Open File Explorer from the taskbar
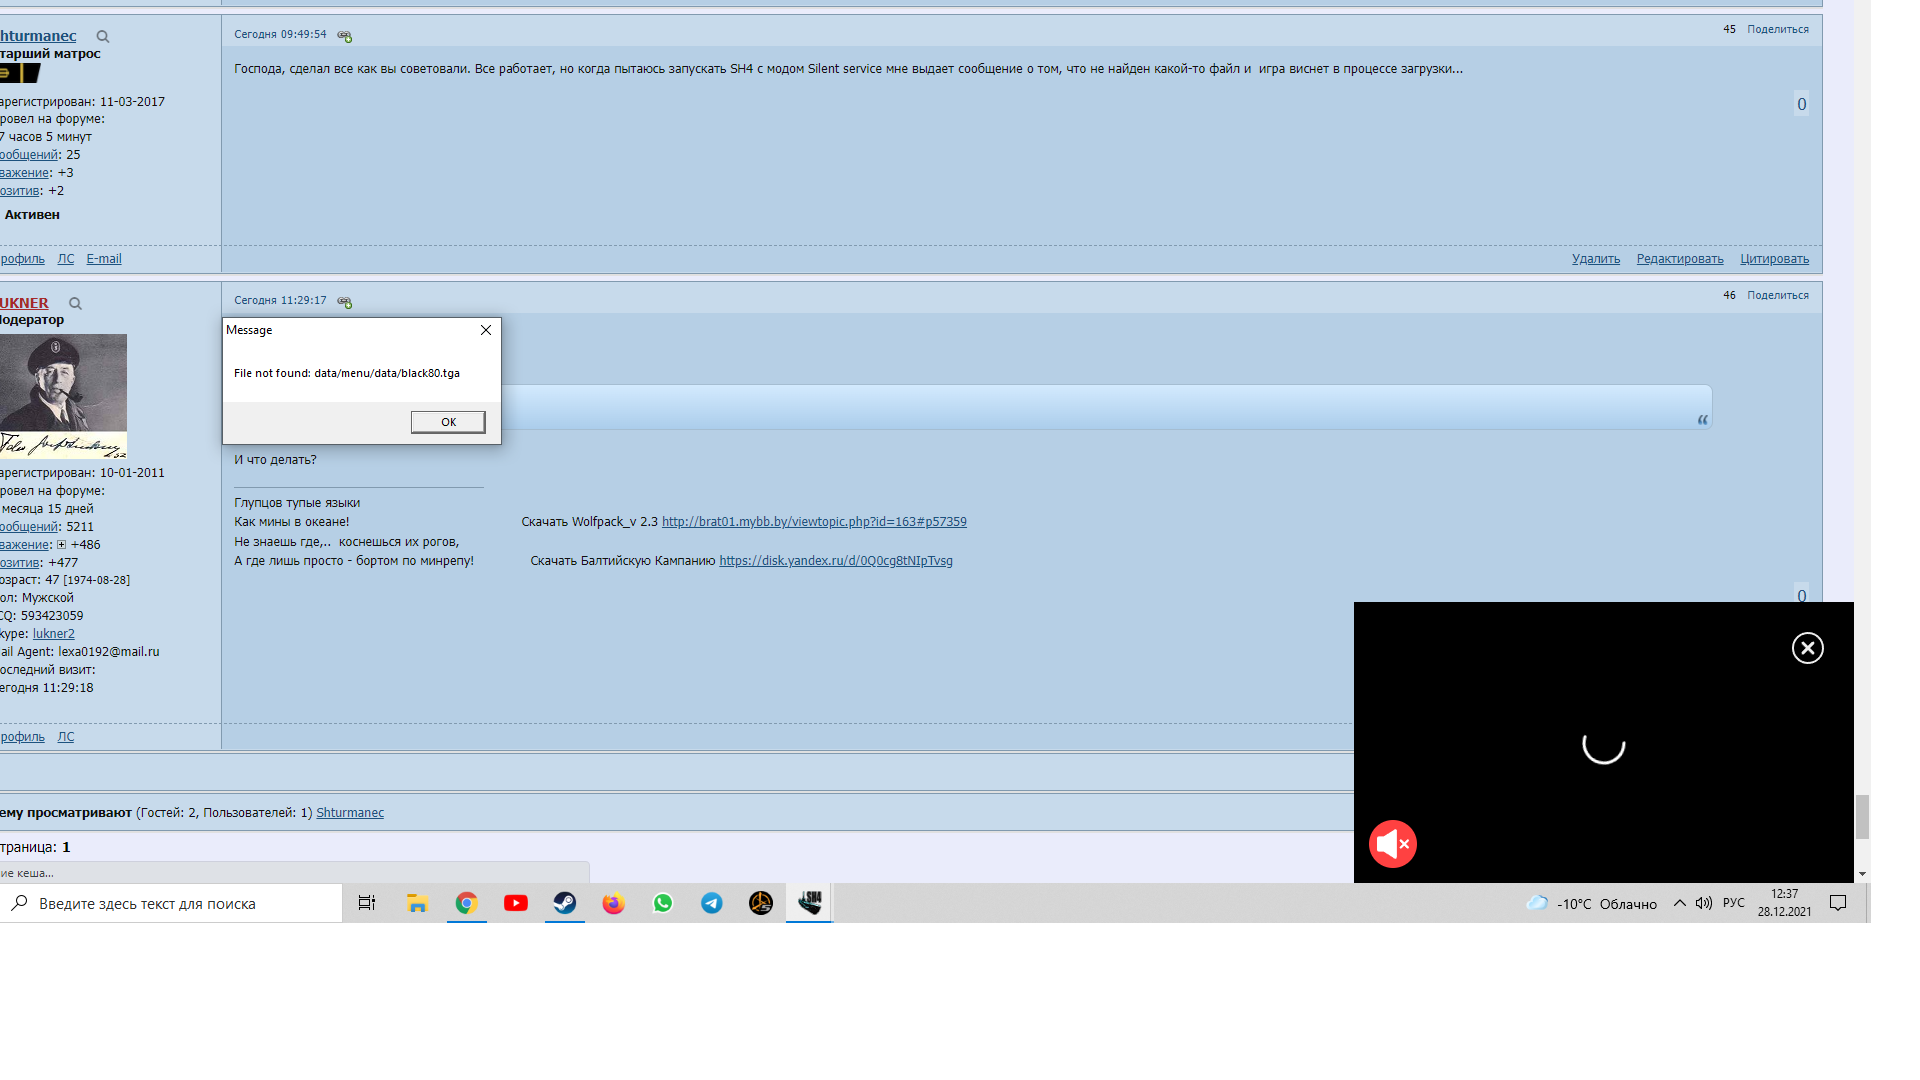Viewport: 1920px width, 1080px height. click(417, 903)
